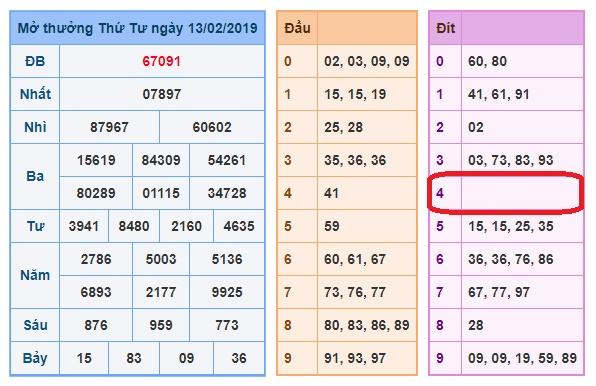Click the Ba prize row label

click(x=35, y=177)
